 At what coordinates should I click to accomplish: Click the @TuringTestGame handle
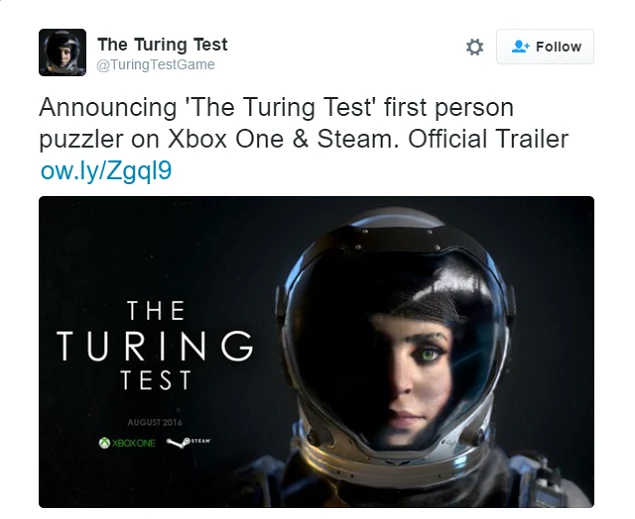[x=155, y=65]
